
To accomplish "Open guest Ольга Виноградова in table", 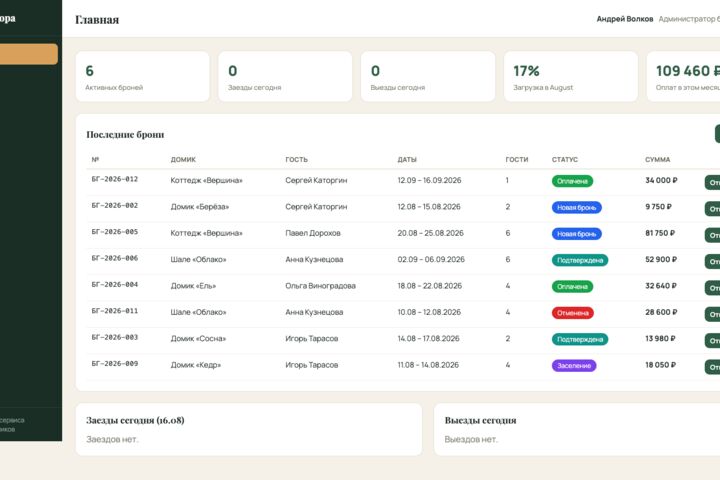I will (321, 286).
